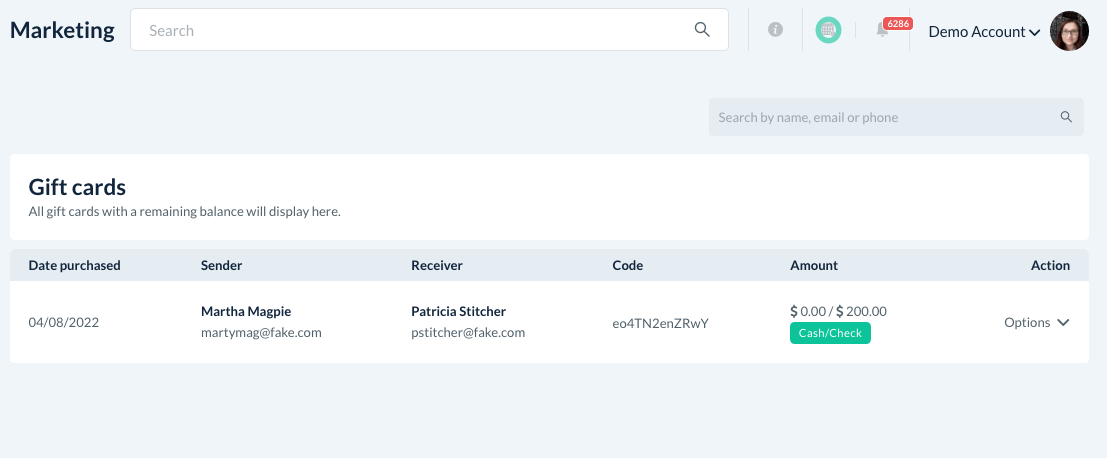Click the green Cash/Check badge
Screen dimensions: 1107x458
pyautogui.click(x=830, y=333)
